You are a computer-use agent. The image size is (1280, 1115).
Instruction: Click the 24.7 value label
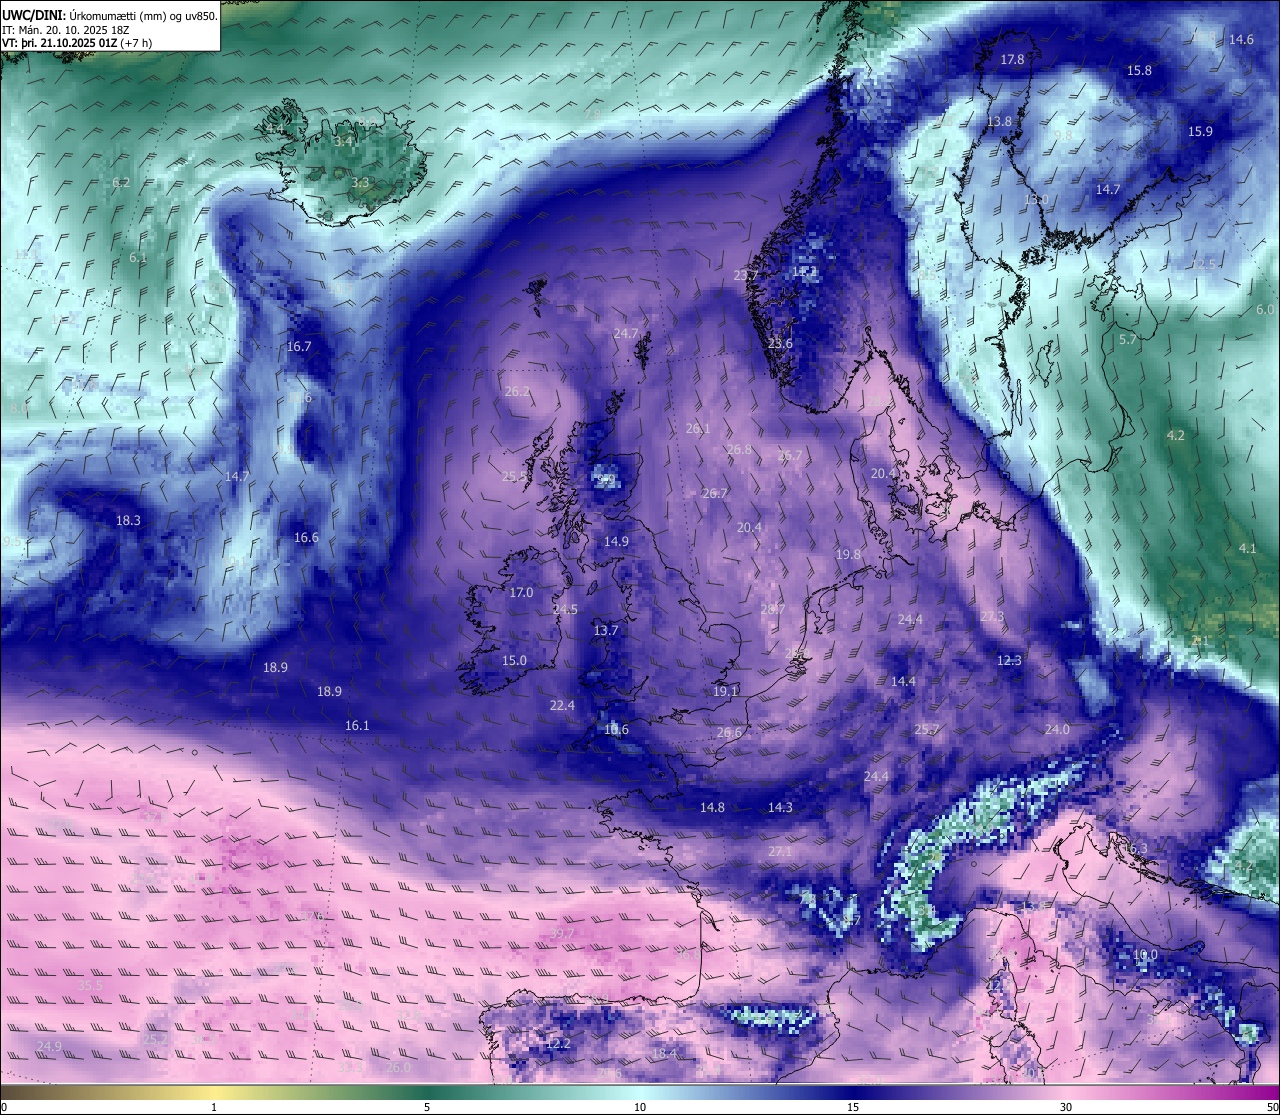pos(626,333)
